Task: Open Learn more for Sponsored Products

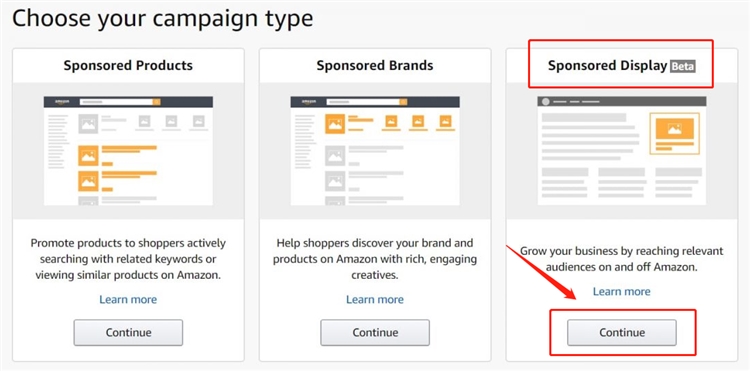Action: (x=128, y=300)
